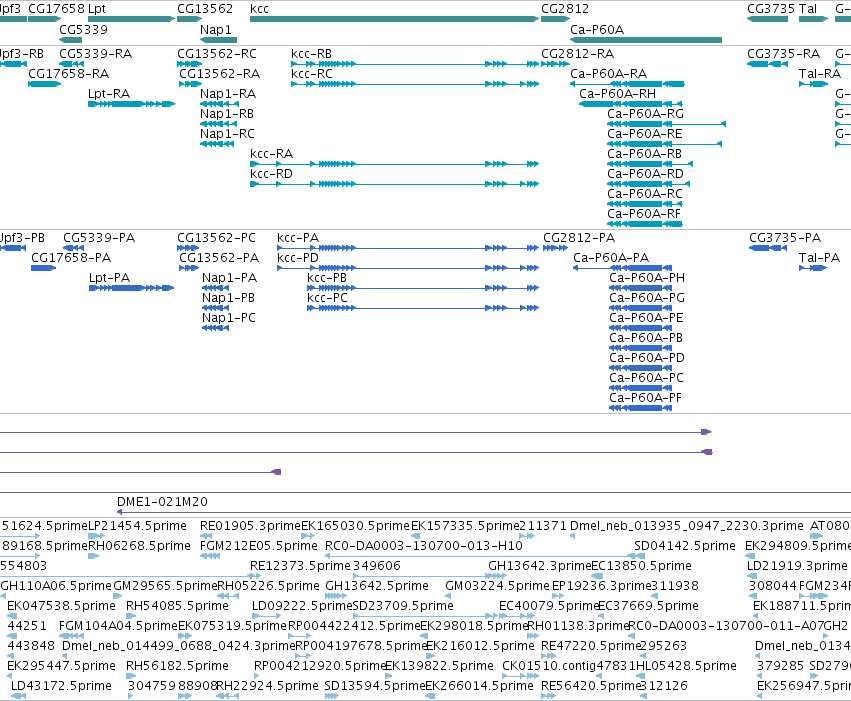This screenshot has height=701, width=851.
Task: Click the CG13562-RC transcript label
Action: click(217, 54)
